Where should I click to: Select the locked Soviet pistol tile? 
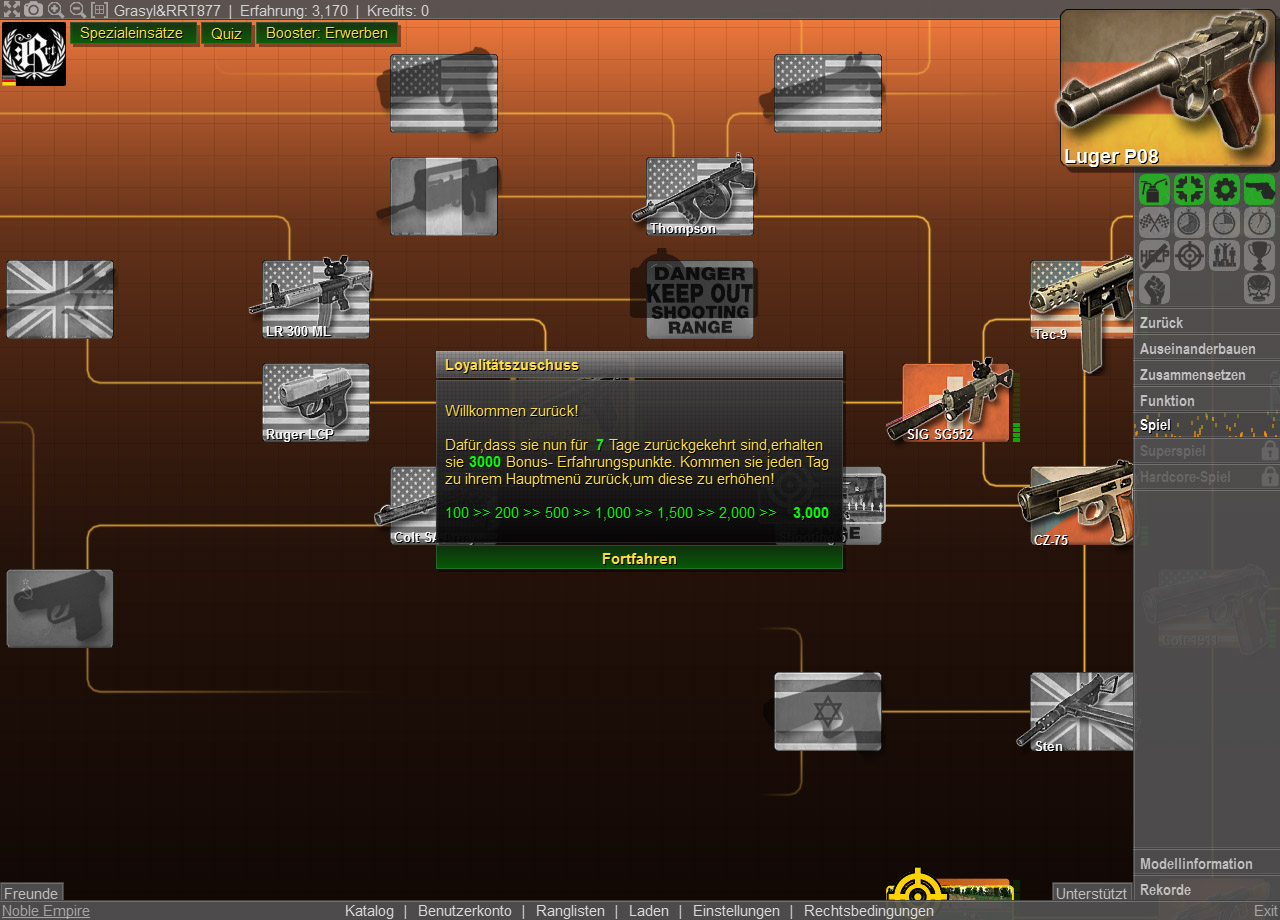[x=60, y=608]
